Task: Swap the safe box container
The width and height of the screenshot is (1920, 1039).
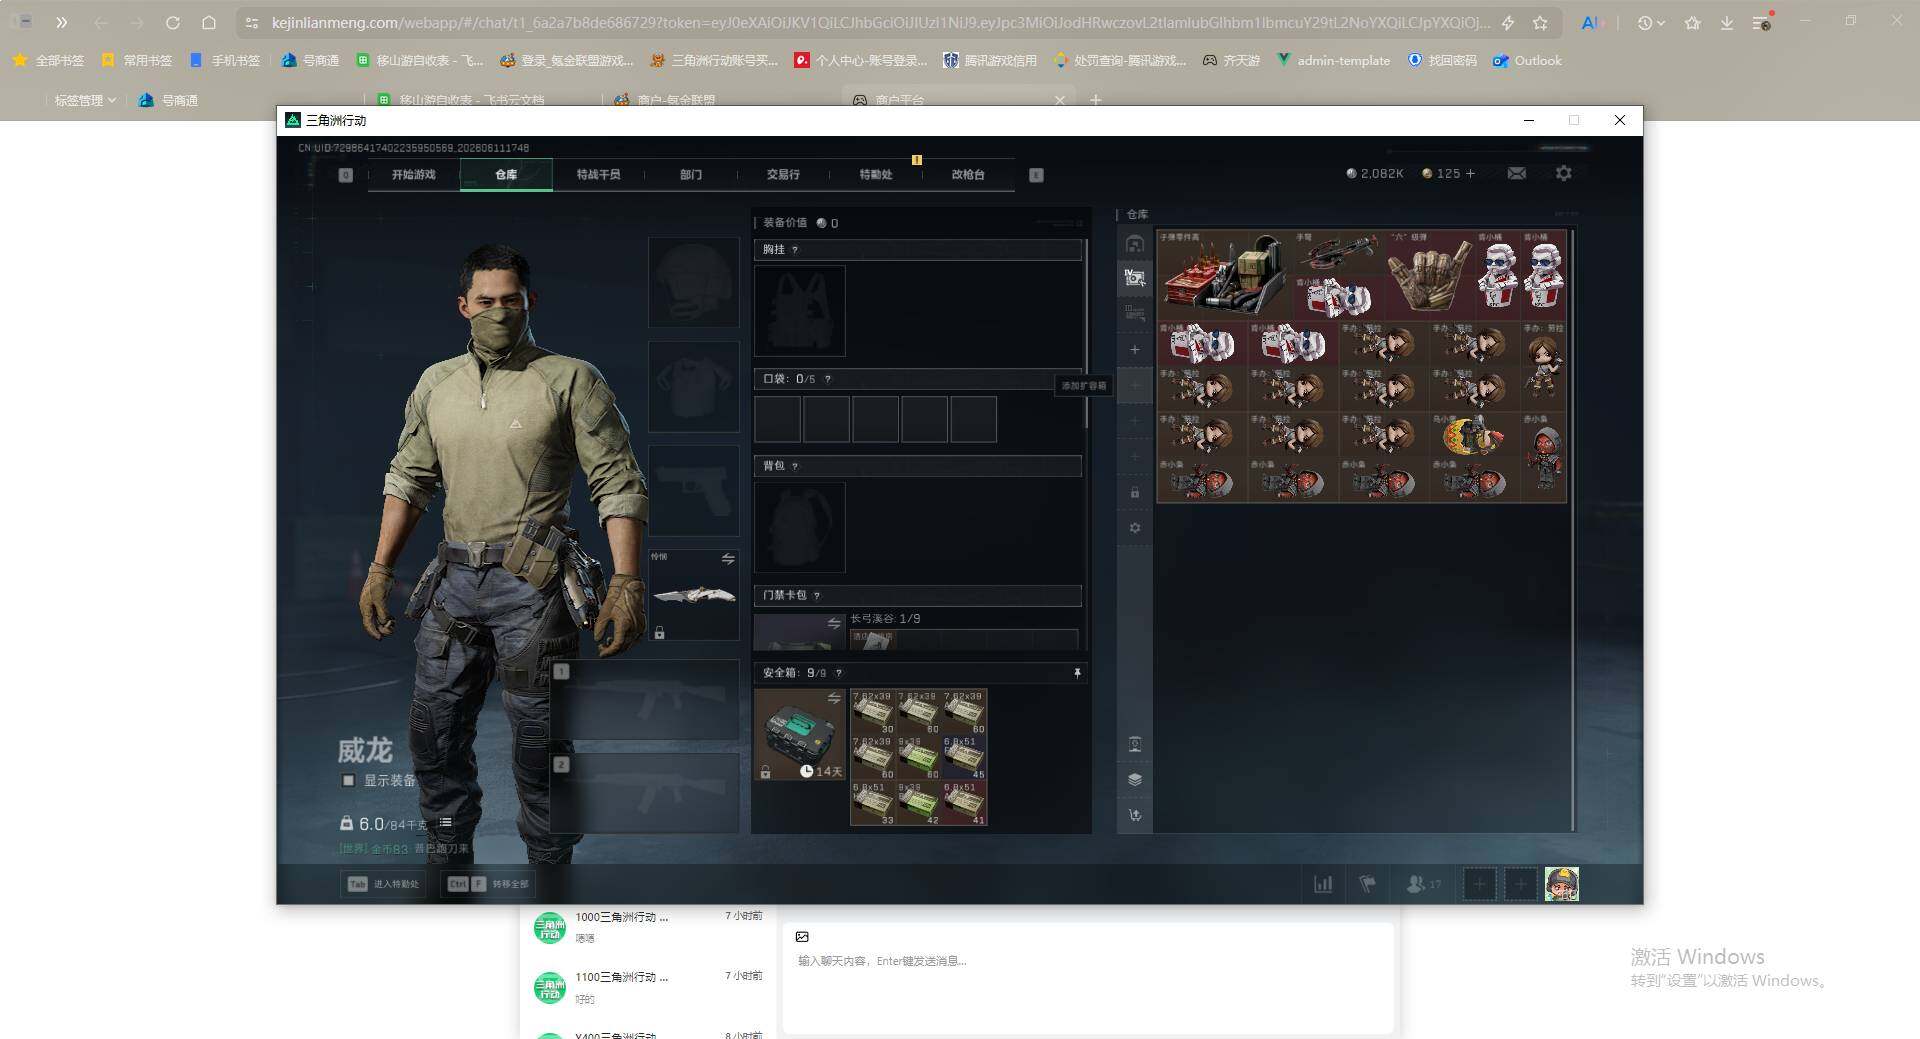Action: (x=834, y=698)
